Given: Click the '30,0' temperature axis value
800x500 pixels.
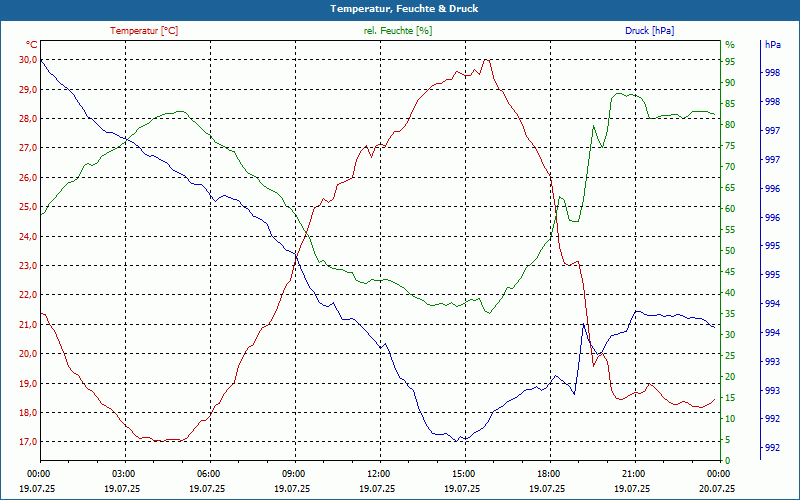Looking at the screenshot, I should tap(28, 60).
